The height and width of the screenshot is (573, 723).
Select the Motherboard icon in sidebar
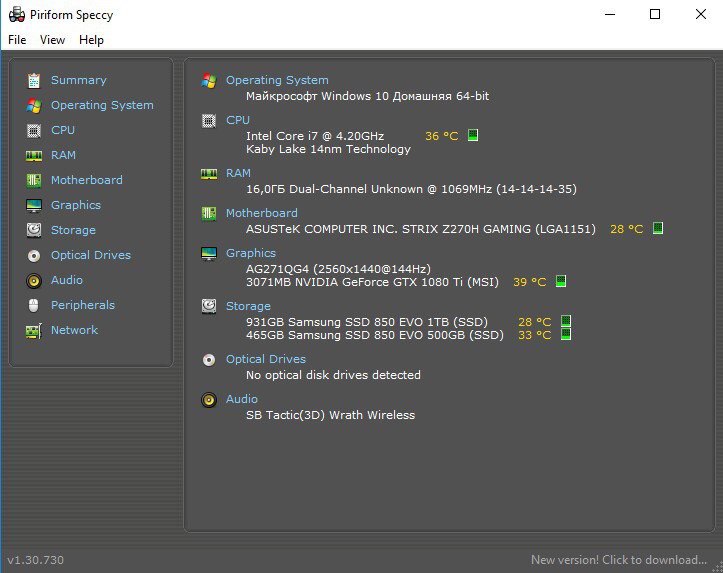point(34,180)
